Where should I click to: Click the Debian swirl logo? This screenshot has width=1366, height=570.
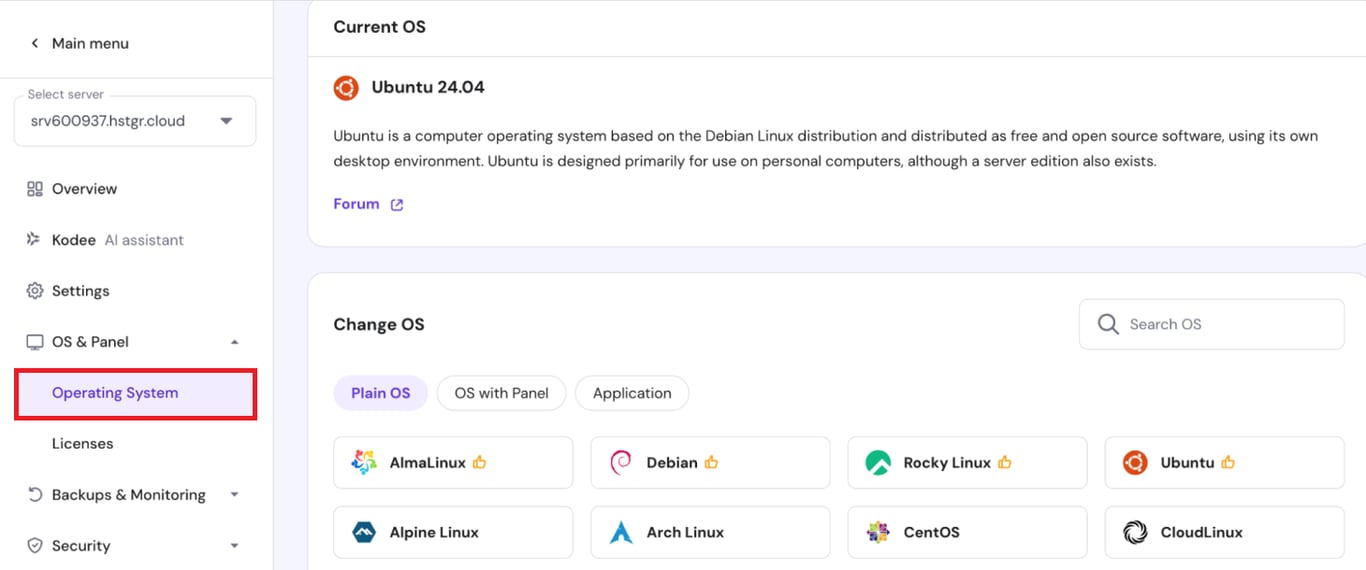click(x=621, y=463)
